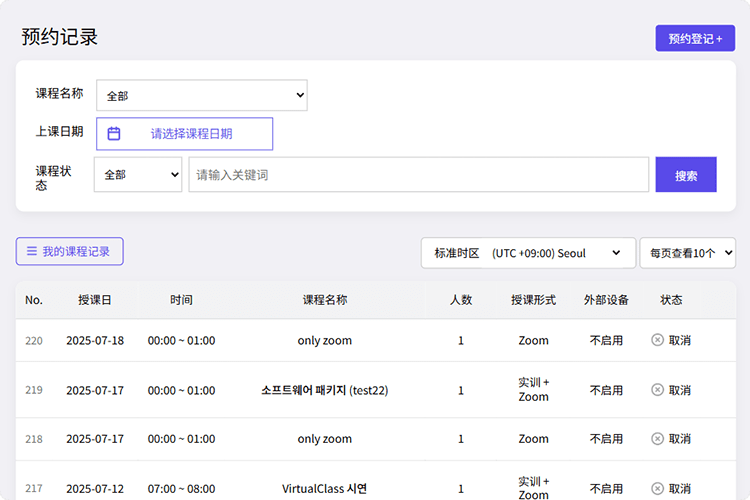Click 实训 + Zoom format in row 219
The height and width of the screenshot is (500, 750).
(x=533, y=389)
